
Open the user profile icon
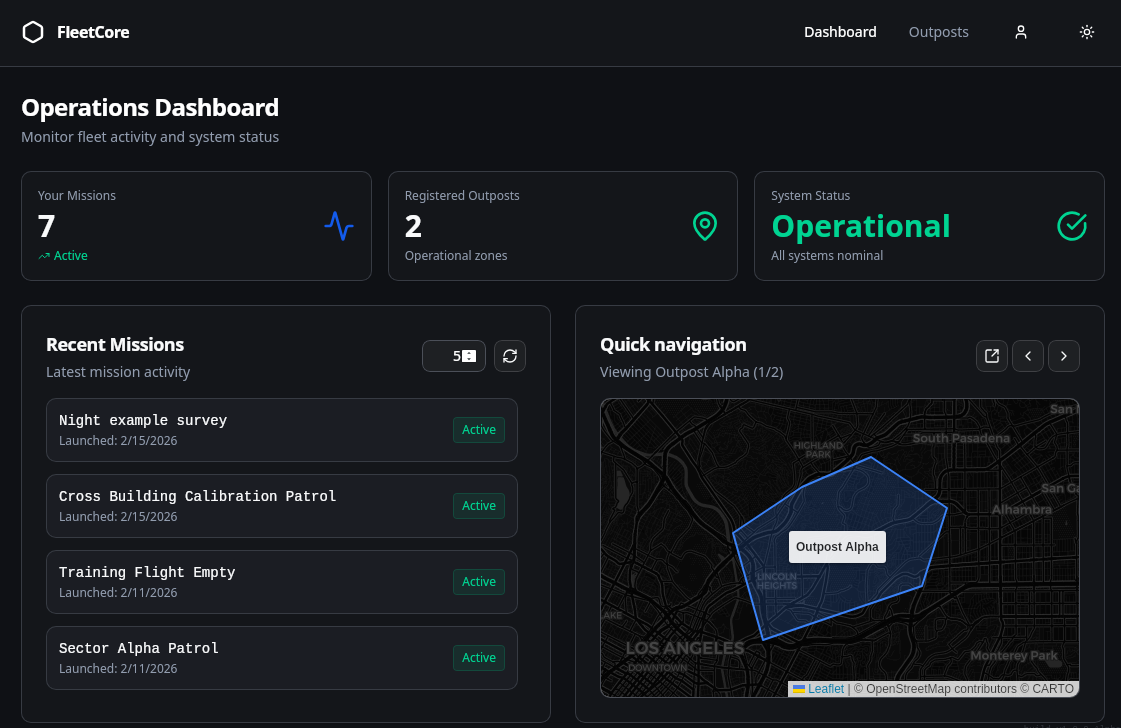coord(1021,32)
